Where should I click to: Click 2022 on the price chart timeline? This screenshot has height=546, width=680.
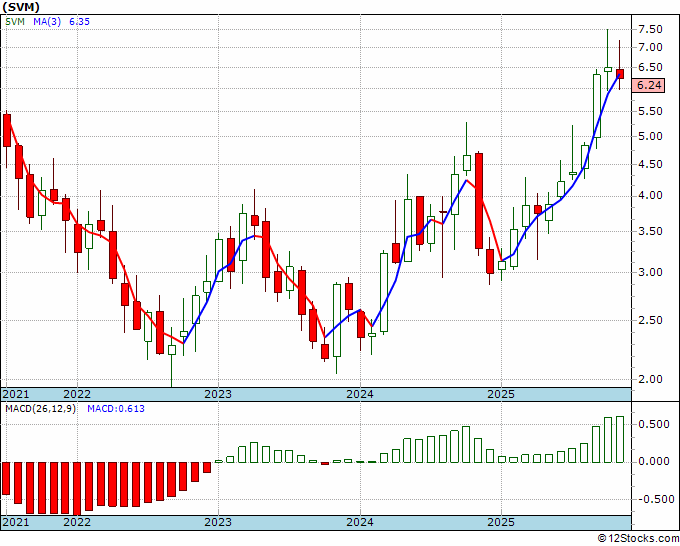(77, 394)
